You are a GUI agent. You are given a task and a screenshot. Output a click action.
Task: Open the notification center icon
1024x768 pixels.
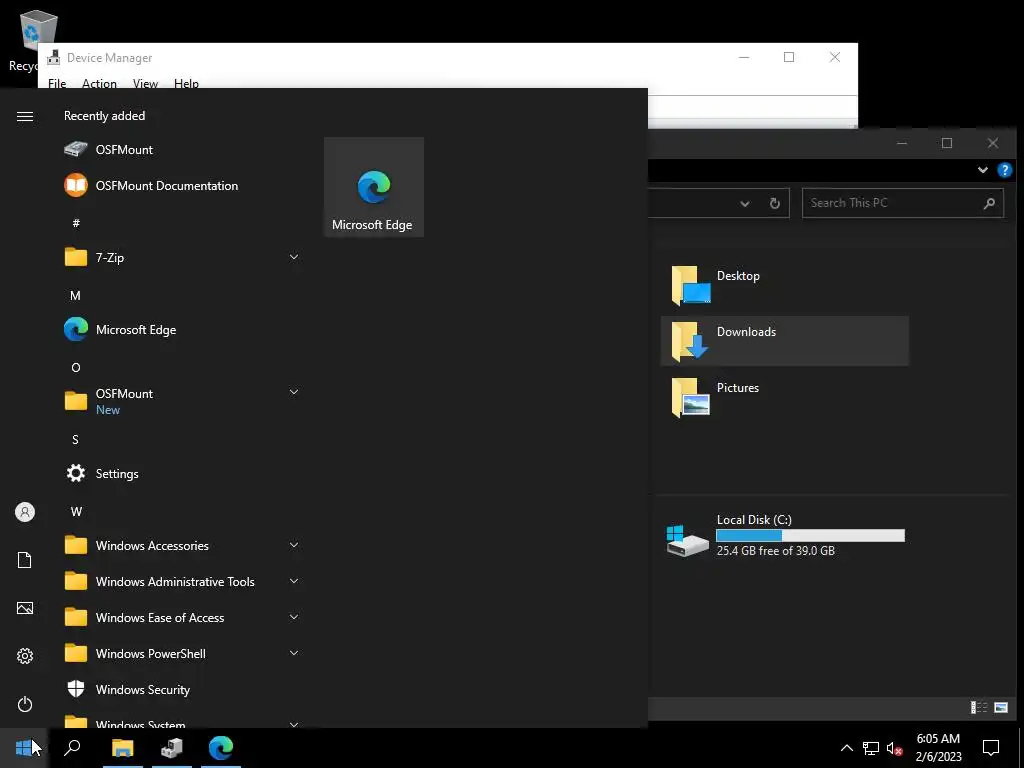pyautogui.click(x=991, y=748)
